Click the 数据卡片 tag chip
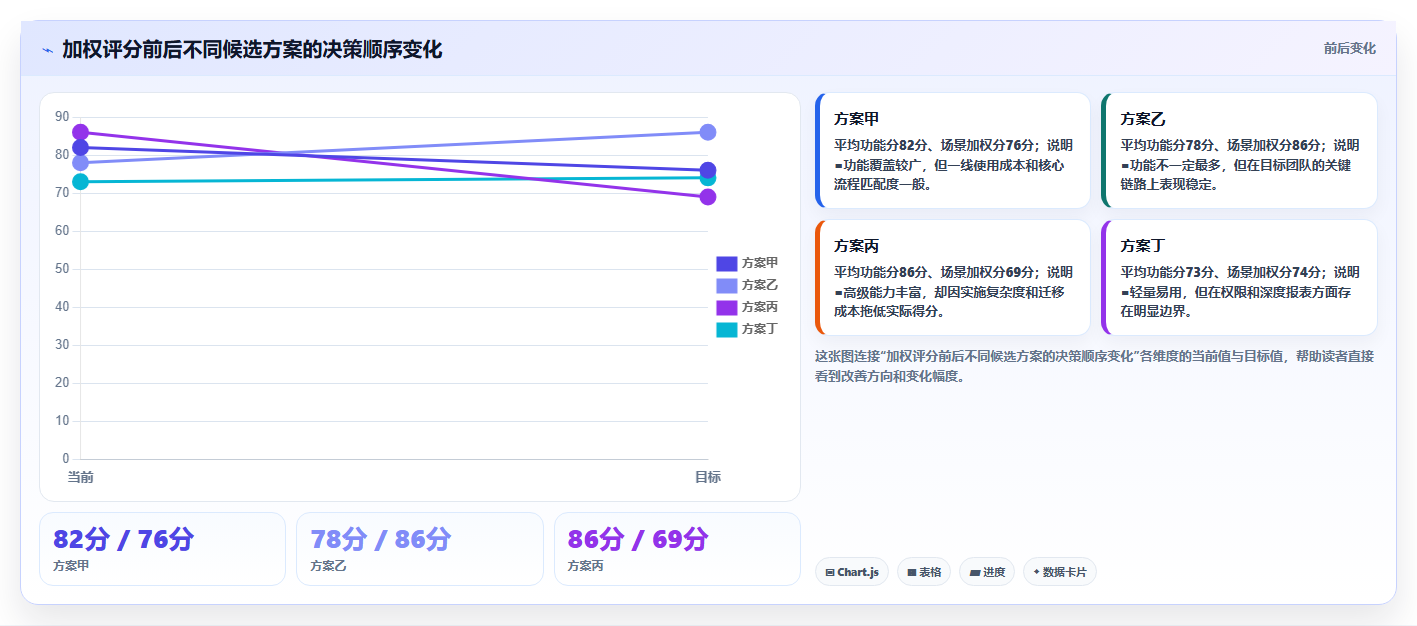 pos(1060,572)
